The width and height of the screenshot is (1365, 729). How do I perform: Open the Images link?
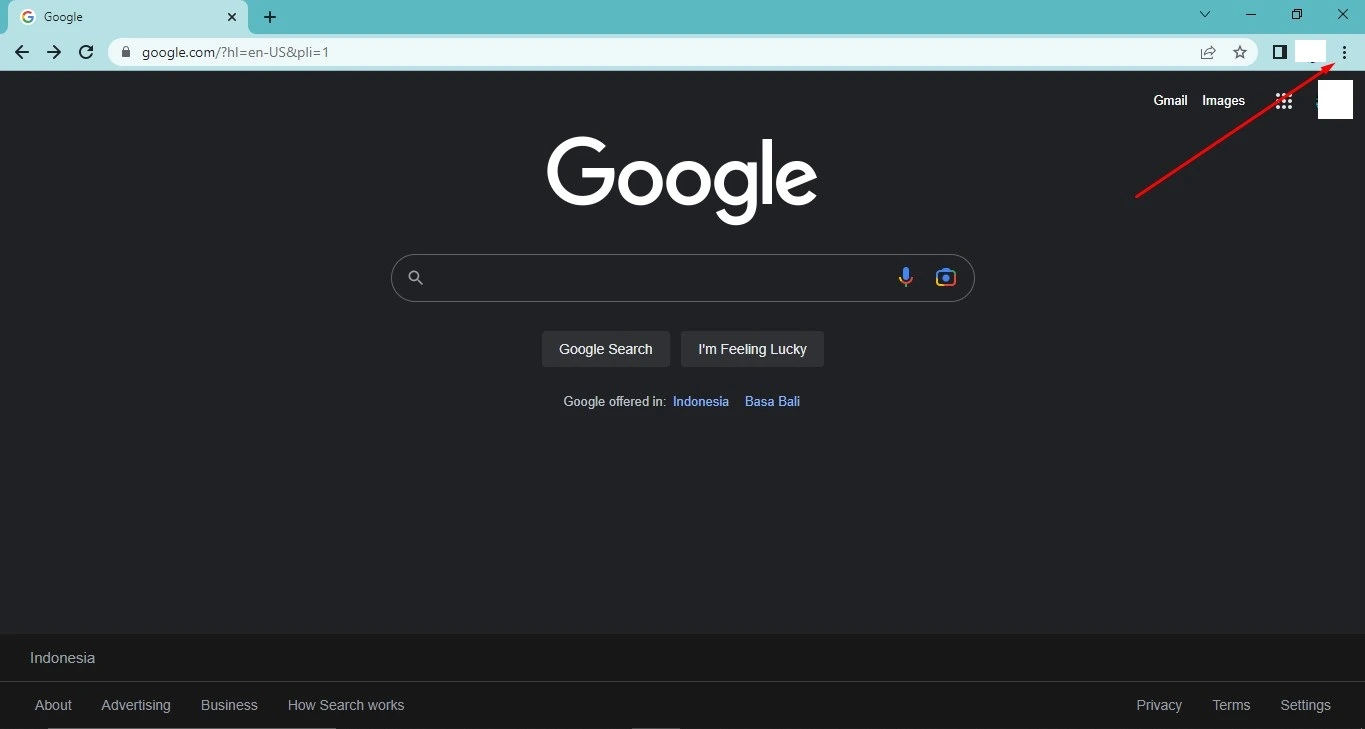pyautogui.click(x=1223, y=100)
